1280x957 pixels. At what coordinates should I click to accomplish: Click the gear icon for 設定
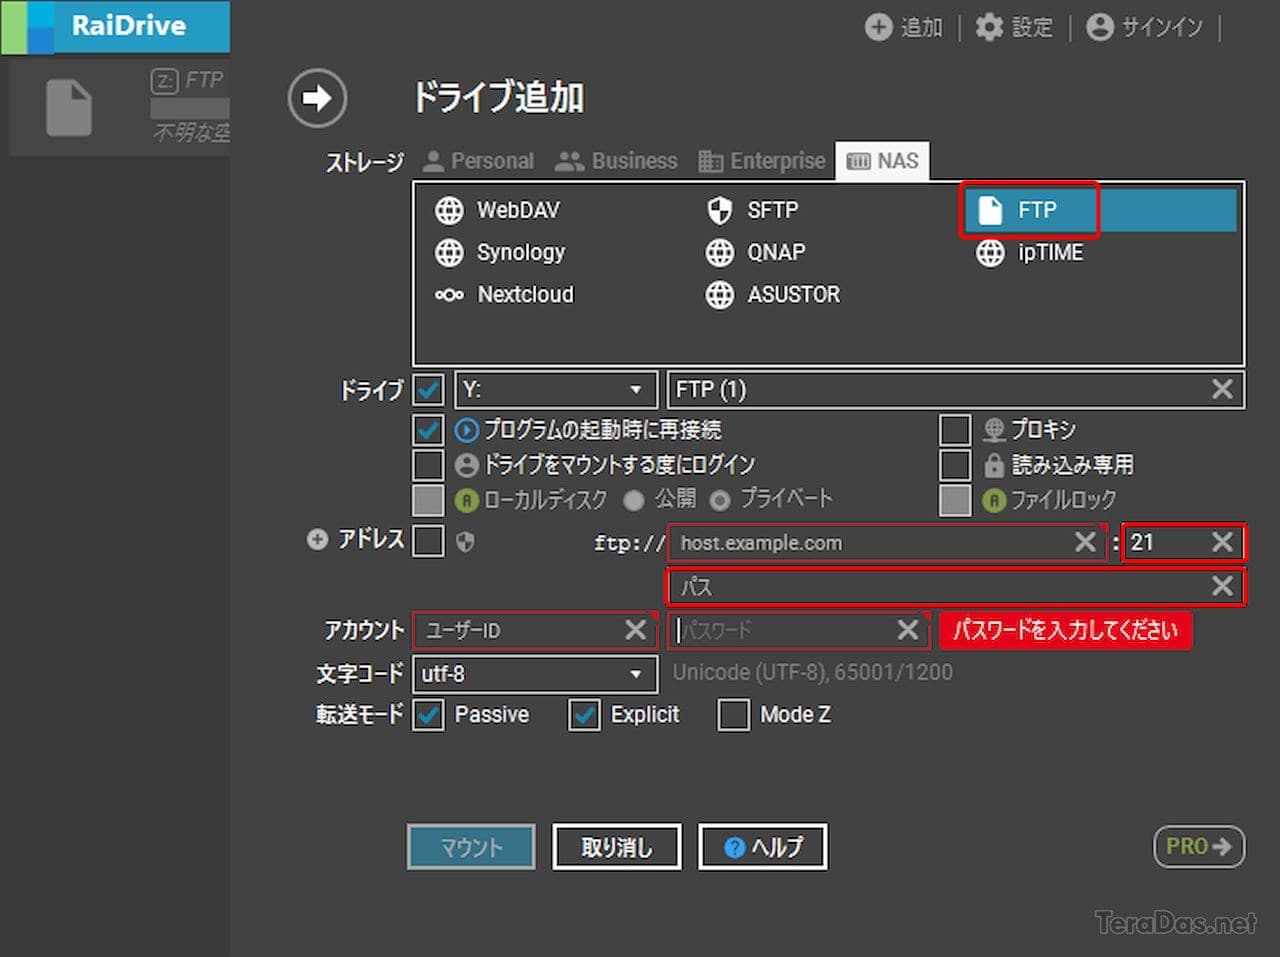point(989,27)
